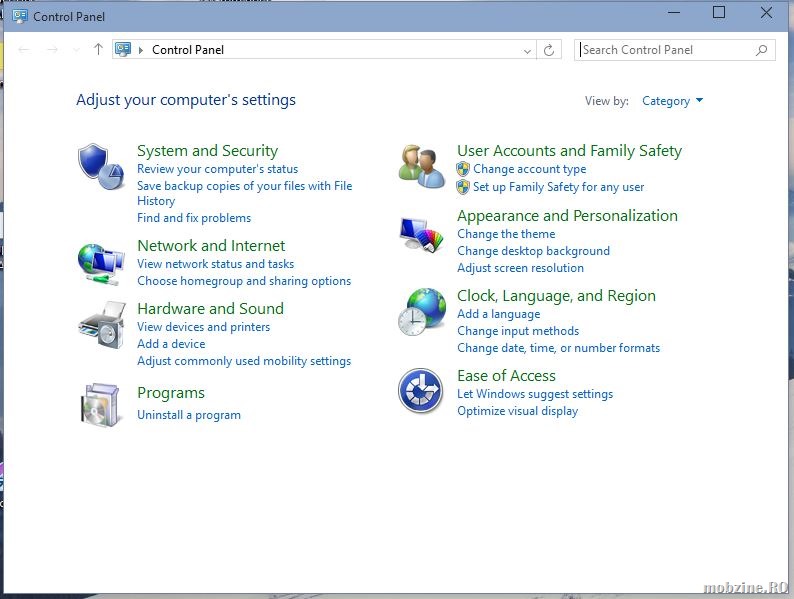Open the View by Category dropdown
Image resolution: width=794 pixels, height=599 pixels.
click(672, 101)
